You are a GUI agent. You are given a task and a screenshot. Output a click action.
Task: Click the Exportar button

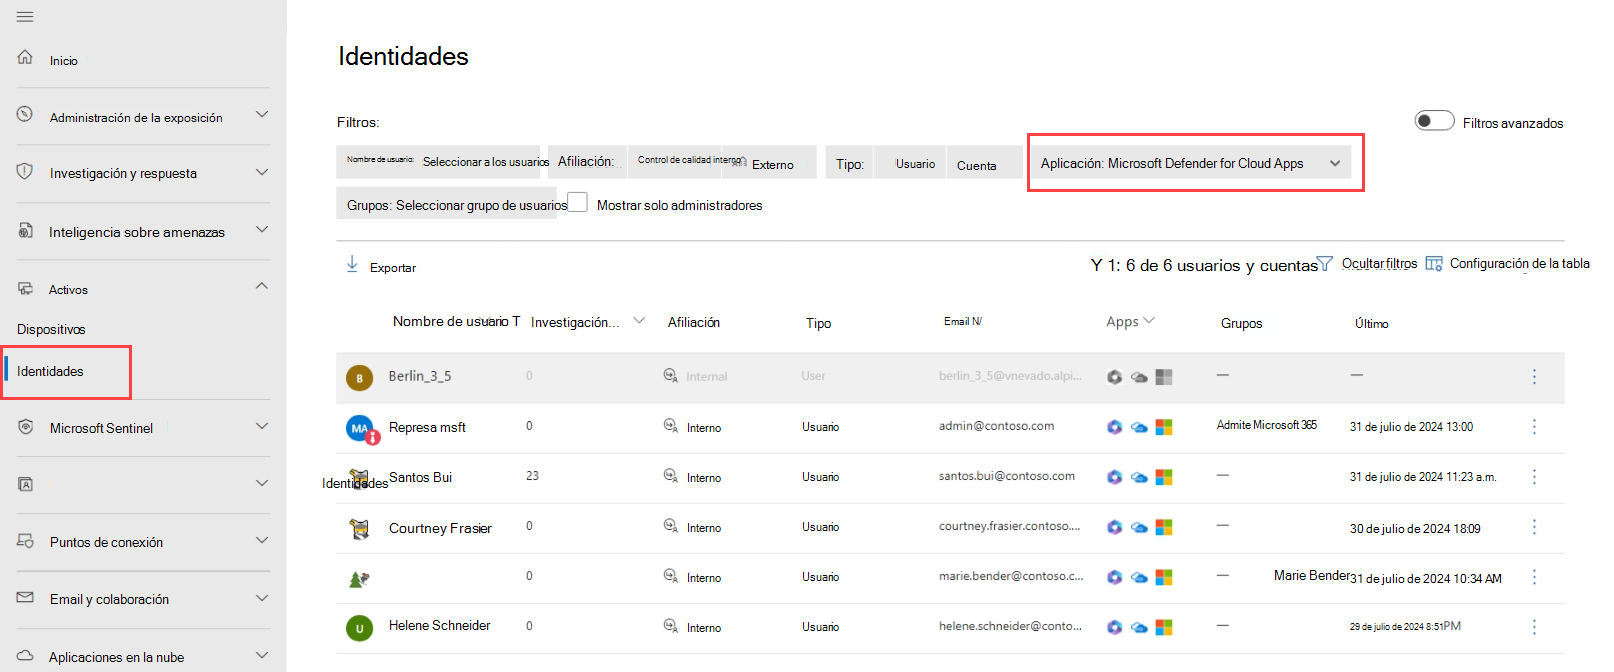[x=381, y=266]
